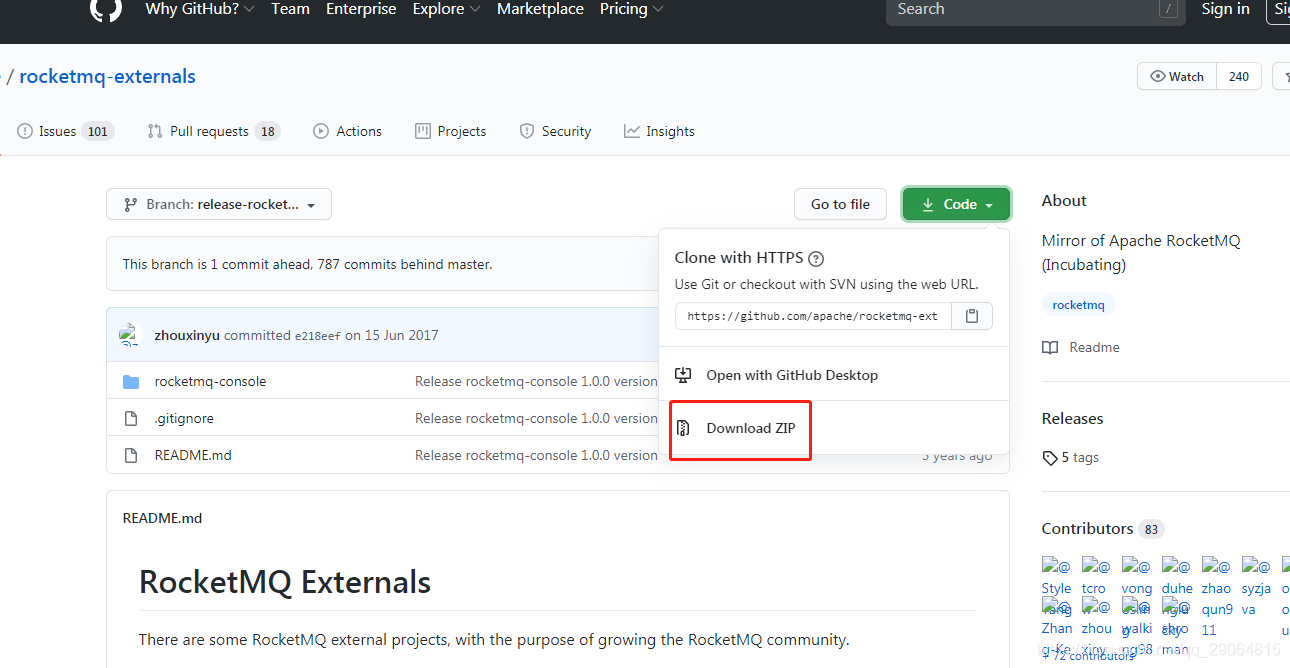Viewport: 1290px width, 668px height.
Task: Click the zhouxinyu author avatar
Action: (130, 335)
